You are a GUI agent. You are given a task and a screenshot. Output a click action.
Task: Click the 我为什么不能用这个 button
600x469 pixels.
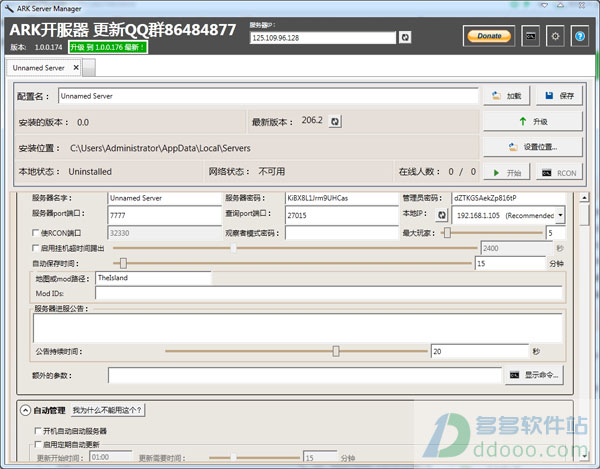[x=108, y=410]
